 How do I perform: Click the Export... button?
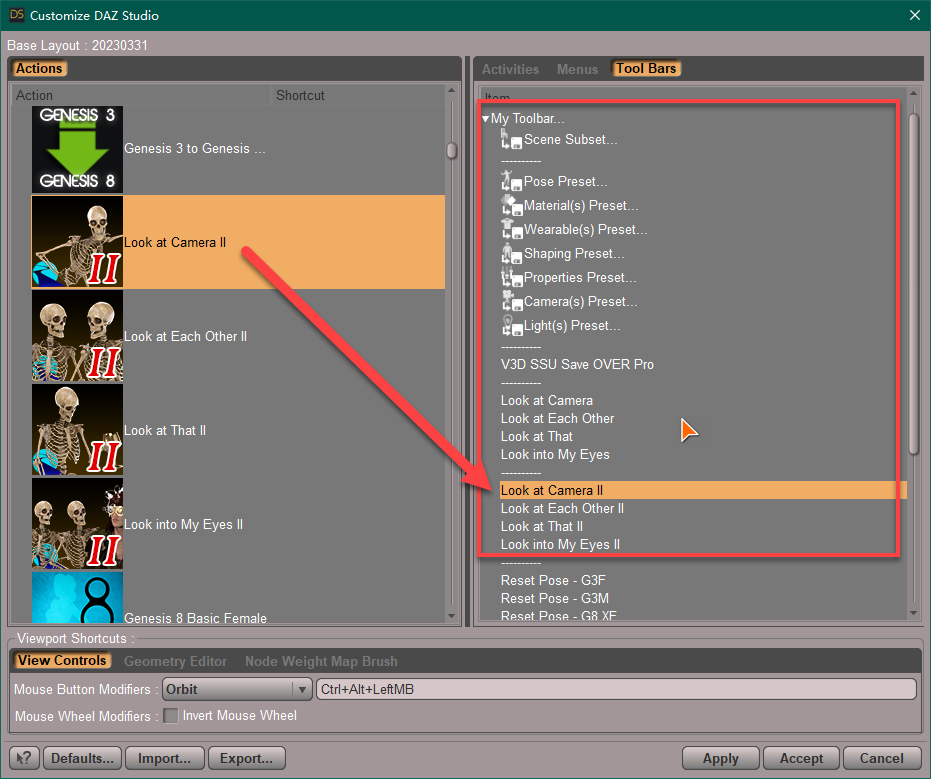point(246,758)
